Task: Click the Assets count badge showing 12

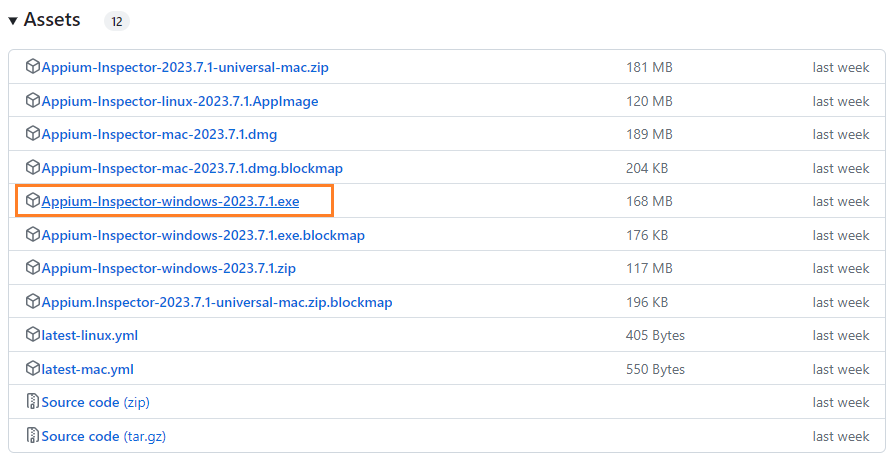Action: [116, 21]
